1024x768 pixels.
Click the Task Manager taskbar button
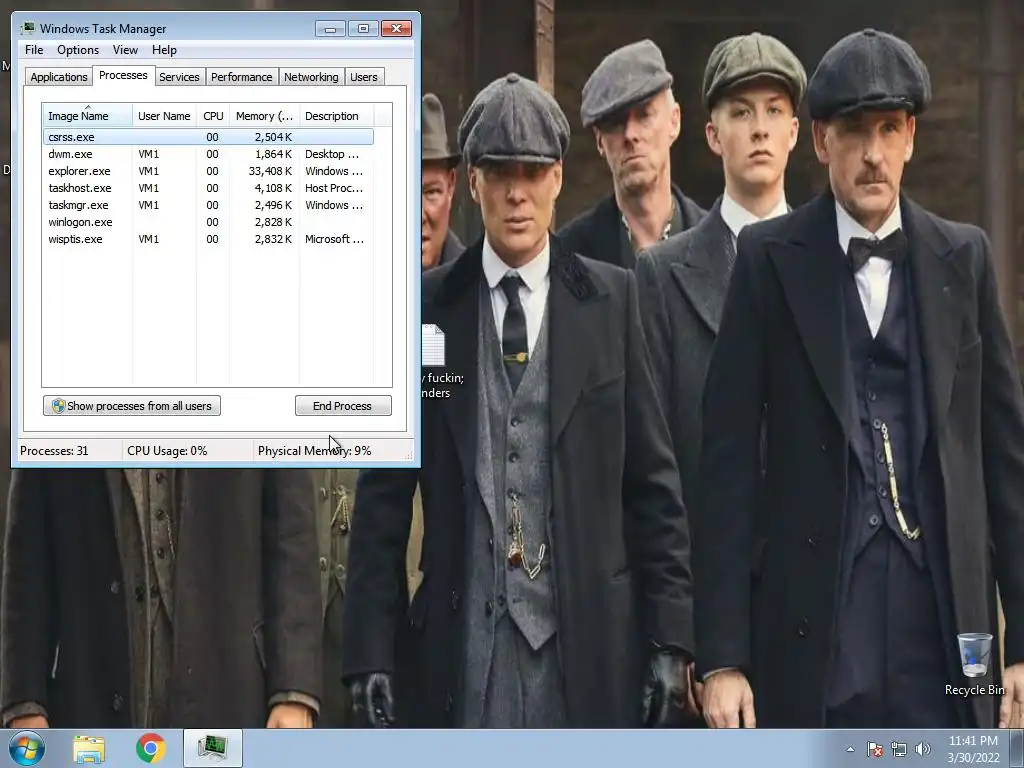(213, 748)
